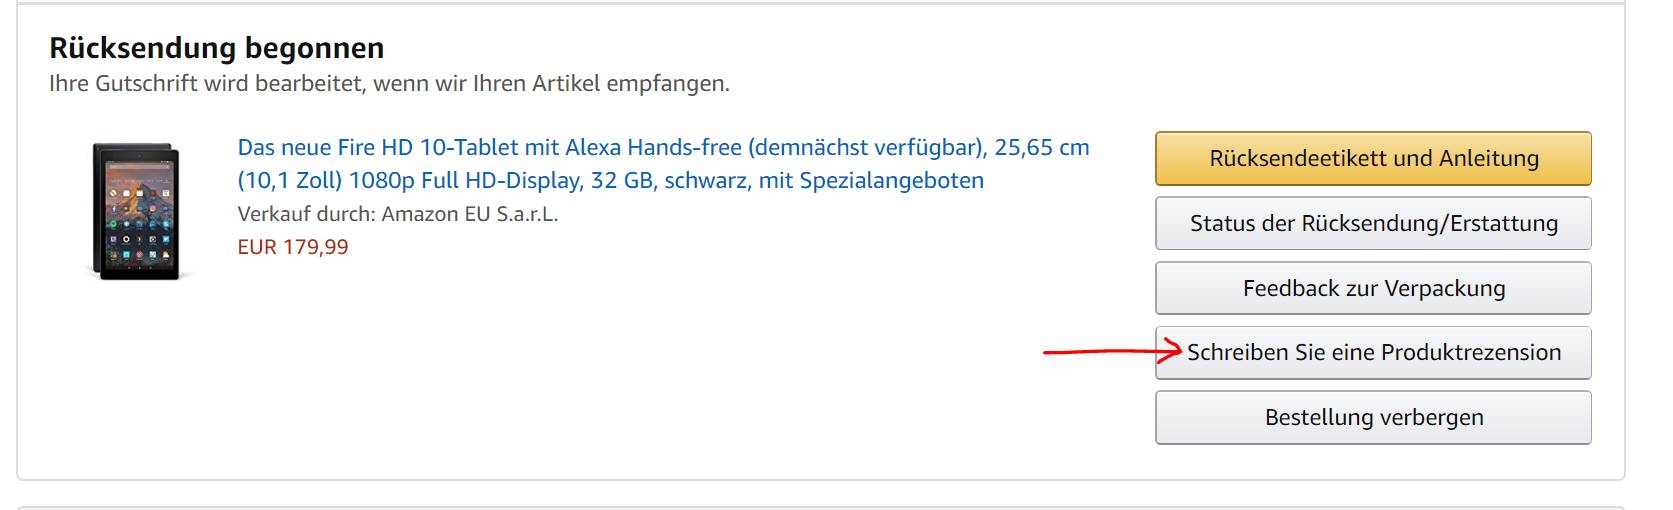Click the red arrow annotation head

(1171, 351)
